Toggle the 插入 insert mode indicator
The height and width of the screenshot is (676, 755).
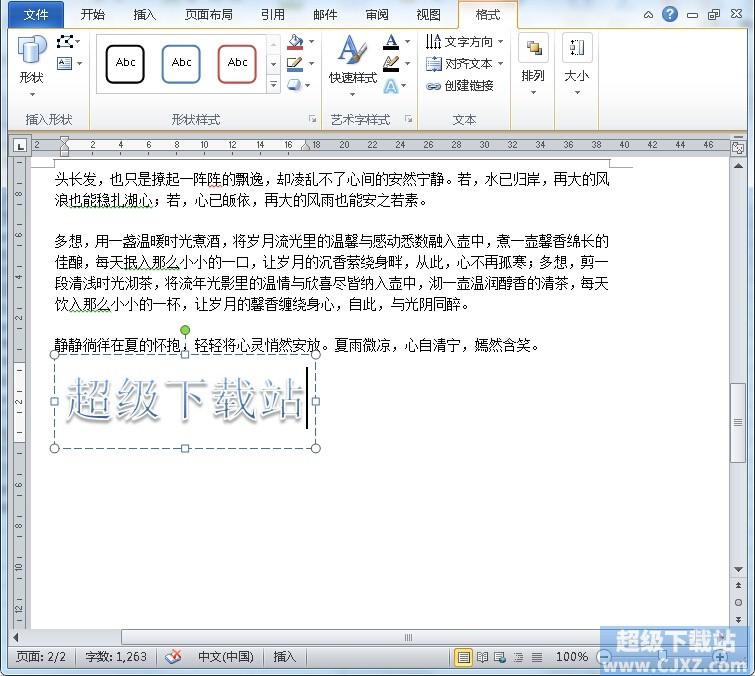pyautogui.click(x=285, y=657)
